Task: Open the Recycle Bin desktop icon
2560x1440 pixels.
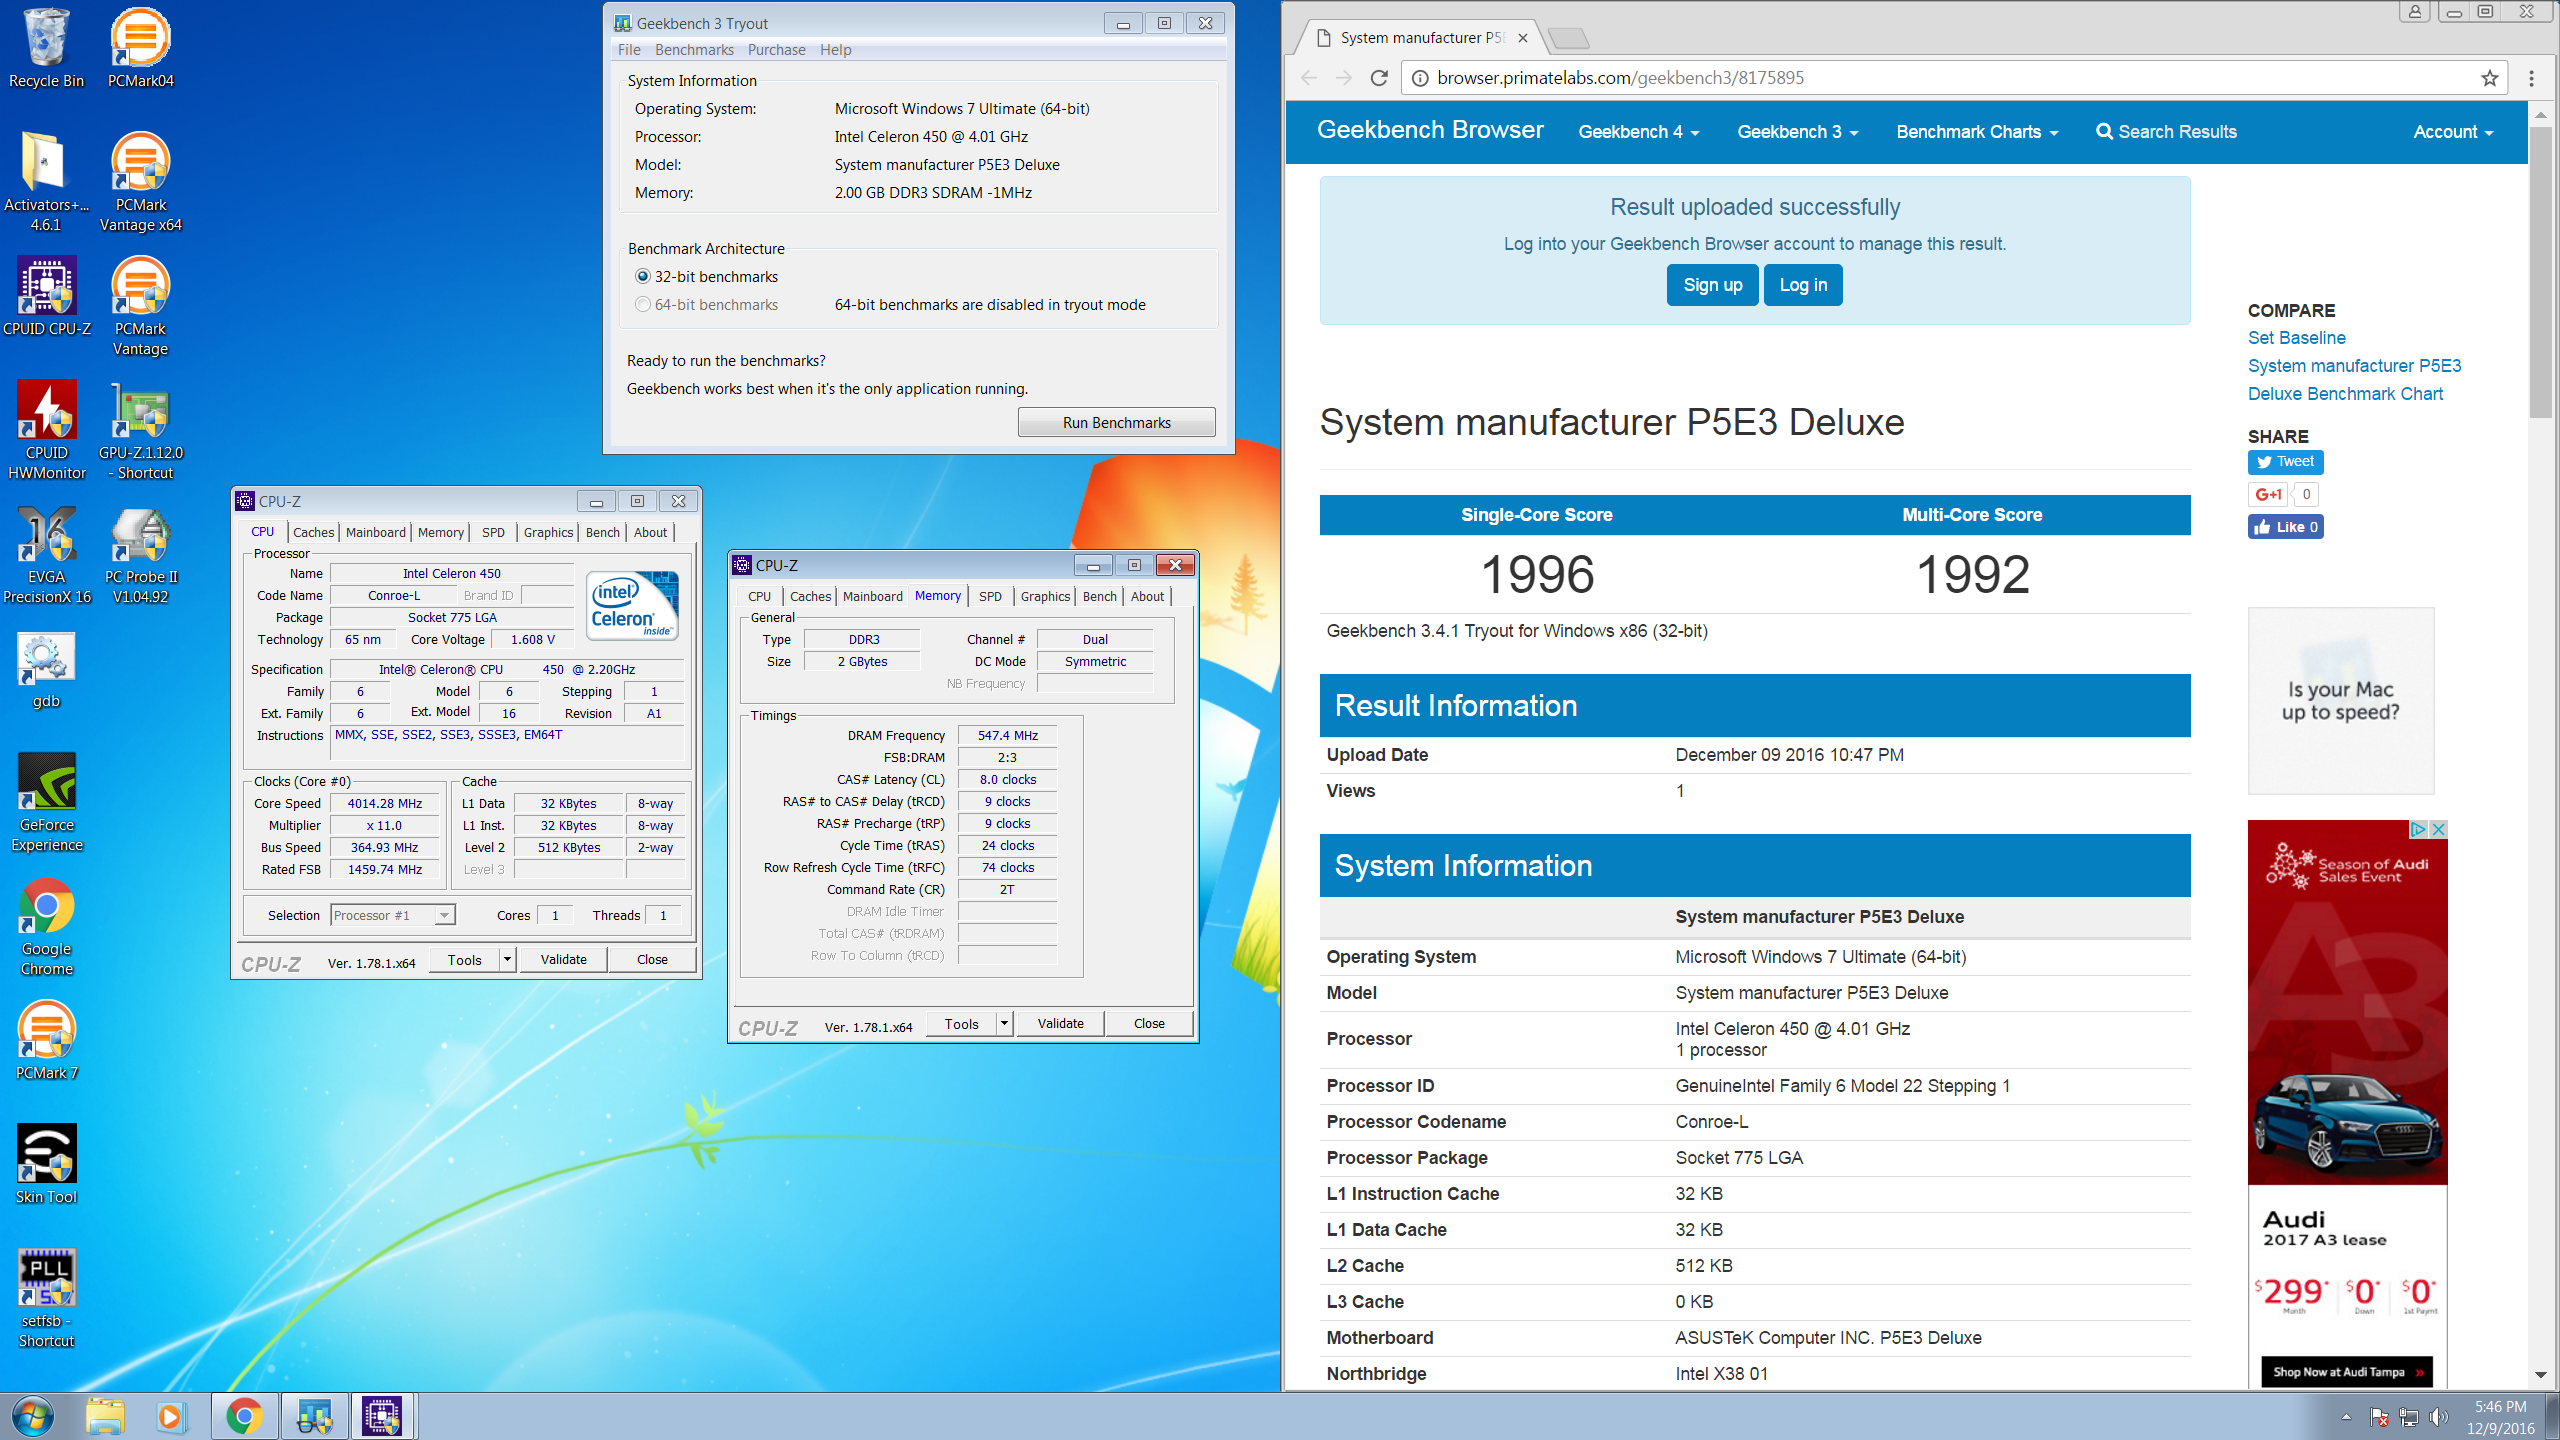Action: click(46, 48)
